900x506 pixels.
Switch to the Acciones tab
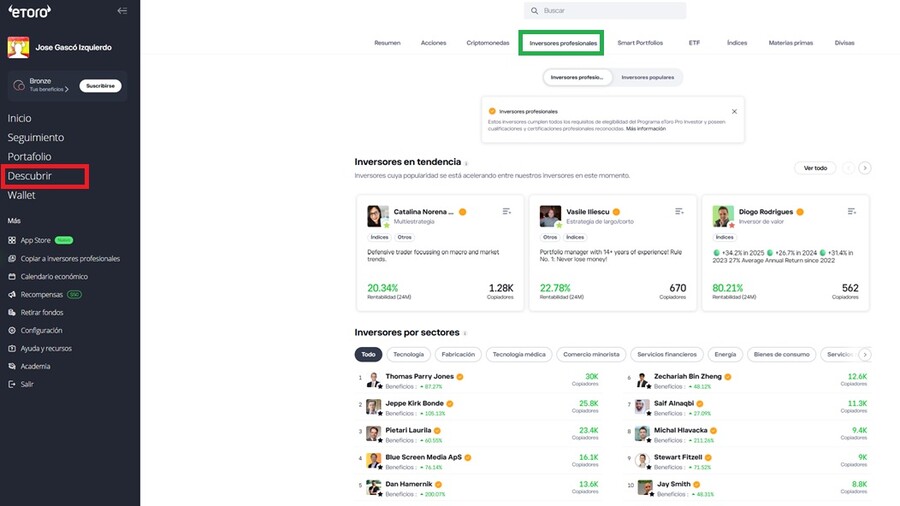click(433, 43)
